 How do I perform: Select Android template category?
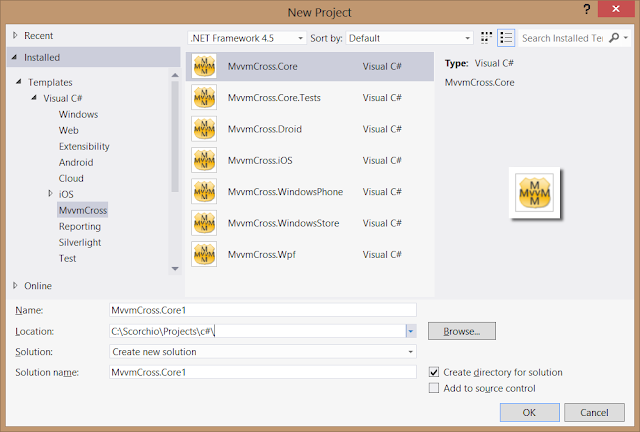pyautogui.click(x=76, y=162)
